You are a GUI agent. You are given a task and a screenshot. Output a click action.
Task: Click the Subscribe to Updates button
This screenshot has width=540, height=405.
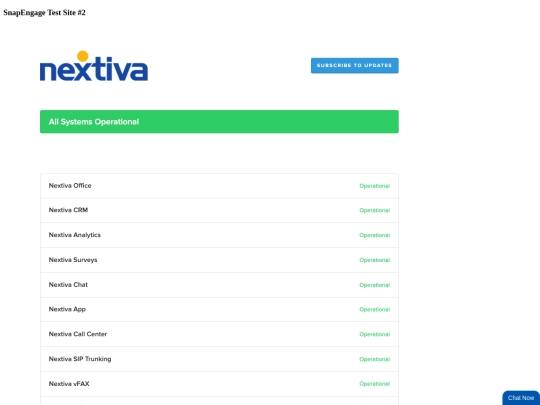click(x=355, y=65)
